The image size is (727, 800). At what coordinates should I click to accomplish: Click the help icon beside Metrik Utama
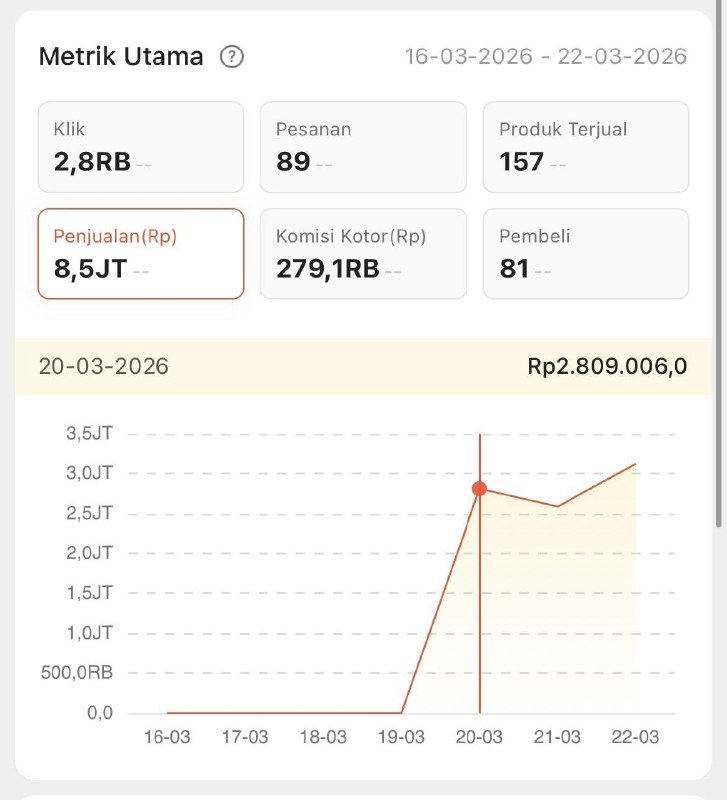click(x=231, y=56)
